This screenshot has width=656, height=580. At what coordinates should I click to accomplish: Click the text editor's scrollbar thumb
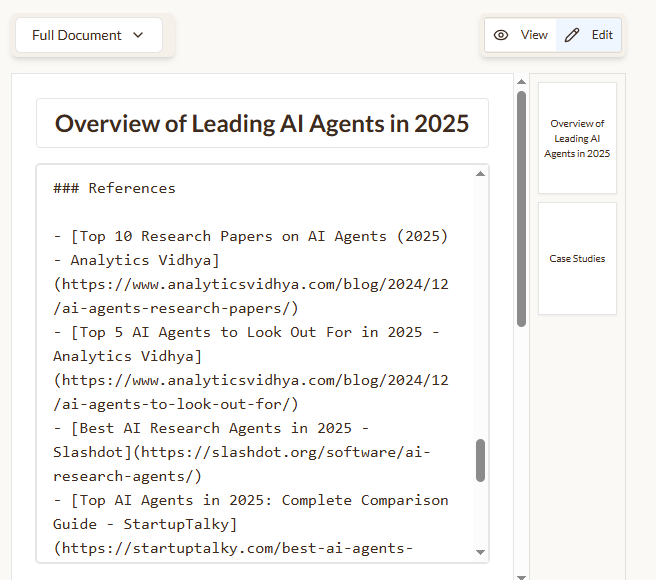(480, 460)
